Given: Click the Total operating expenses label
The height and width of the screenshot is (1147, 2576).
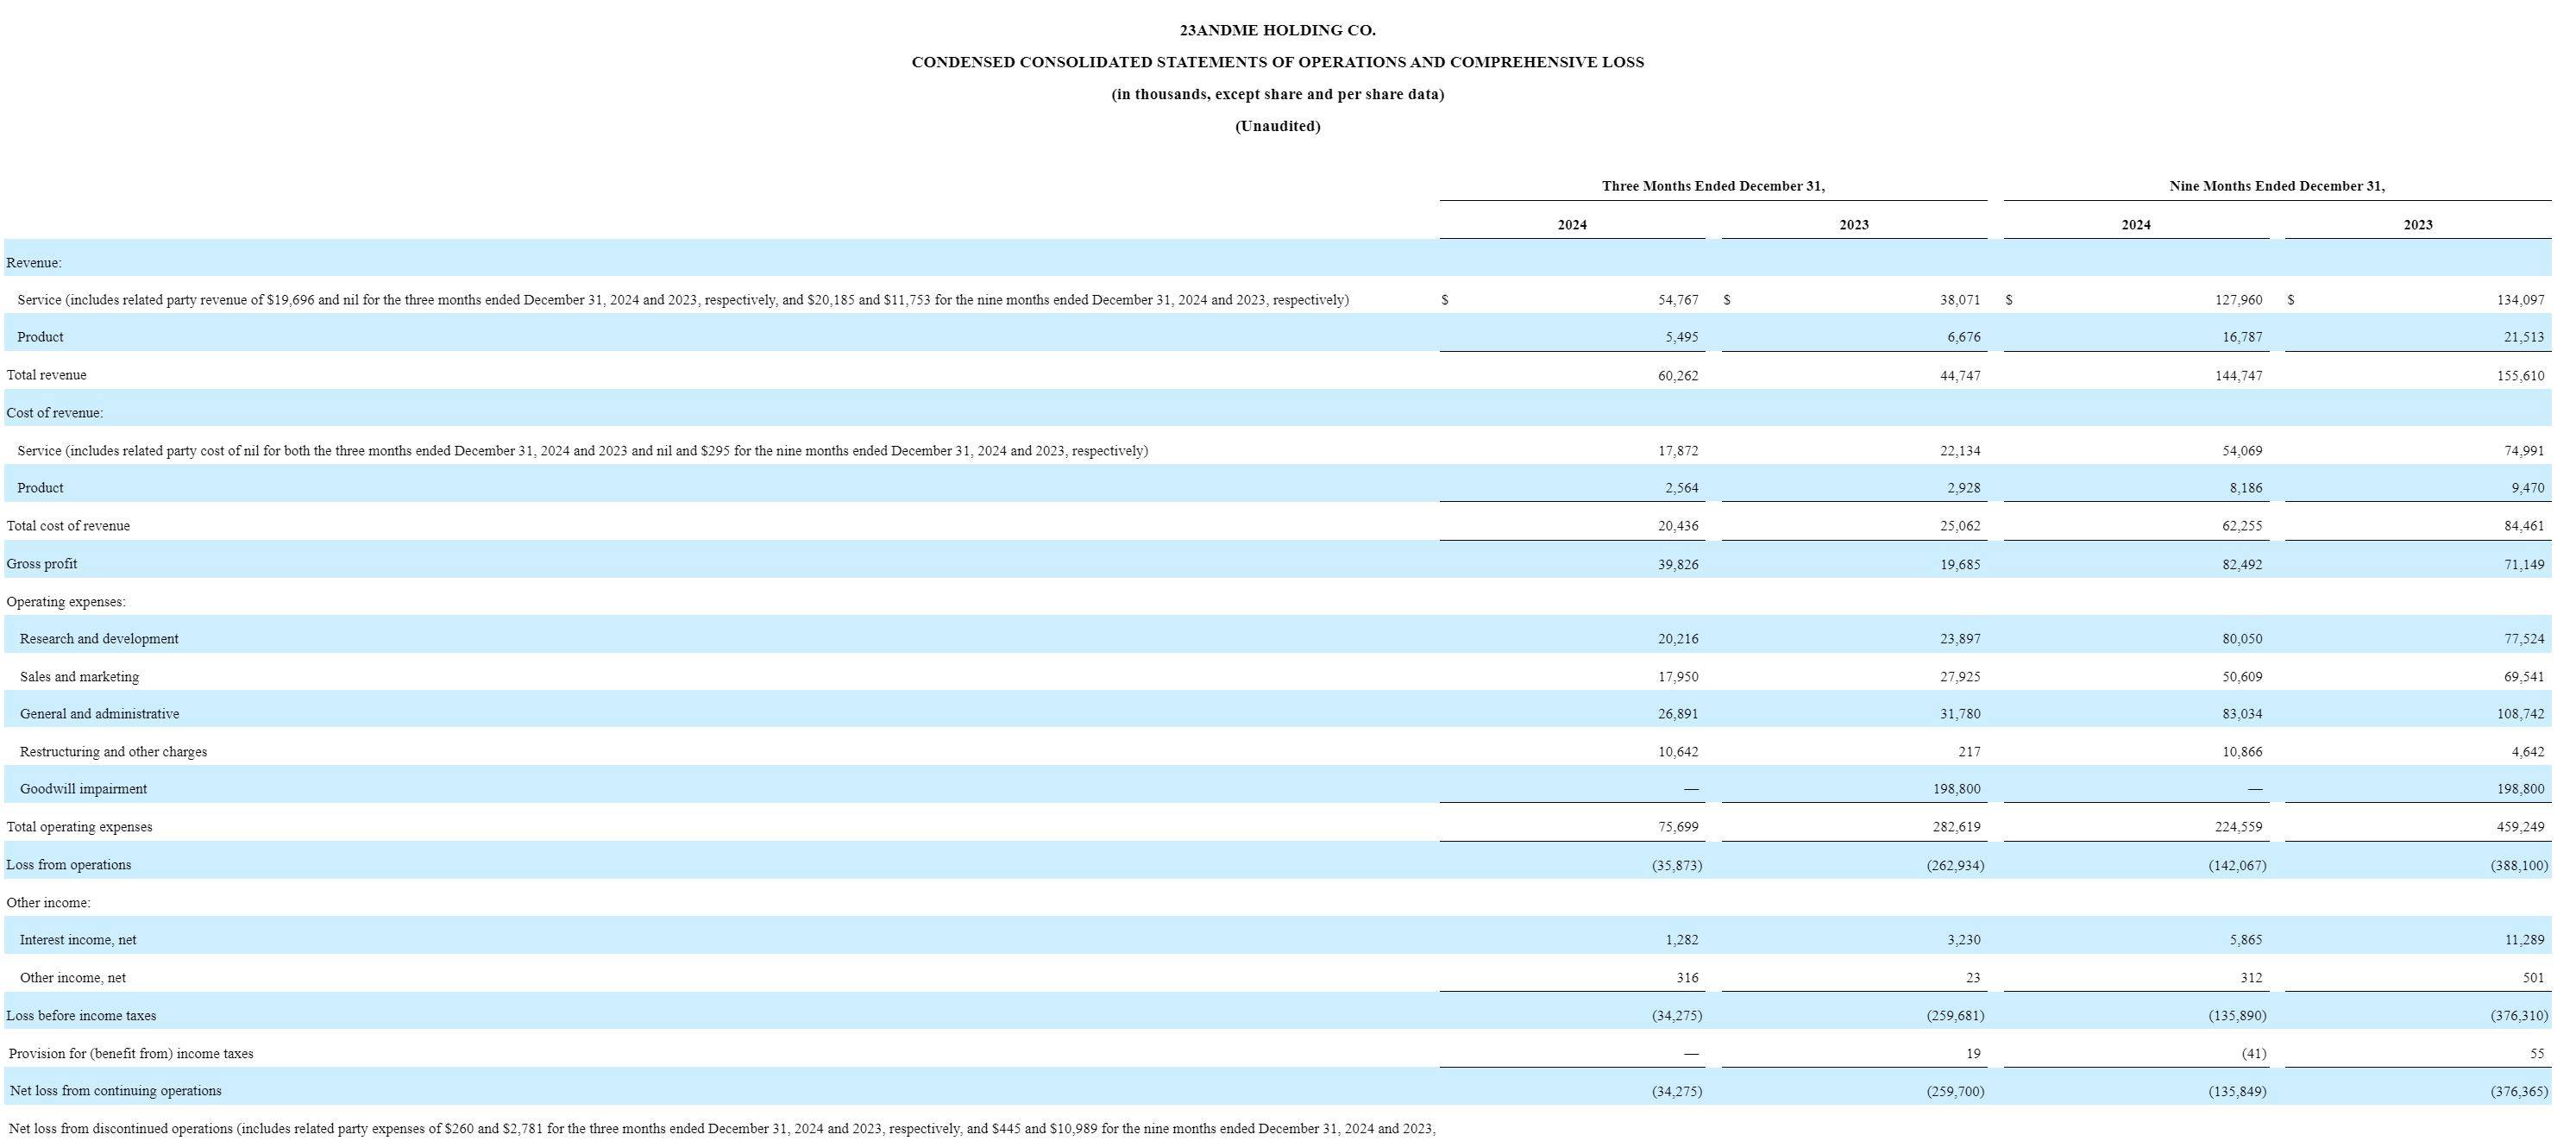Looking at the screenshot, I should [x=79, y=827].
